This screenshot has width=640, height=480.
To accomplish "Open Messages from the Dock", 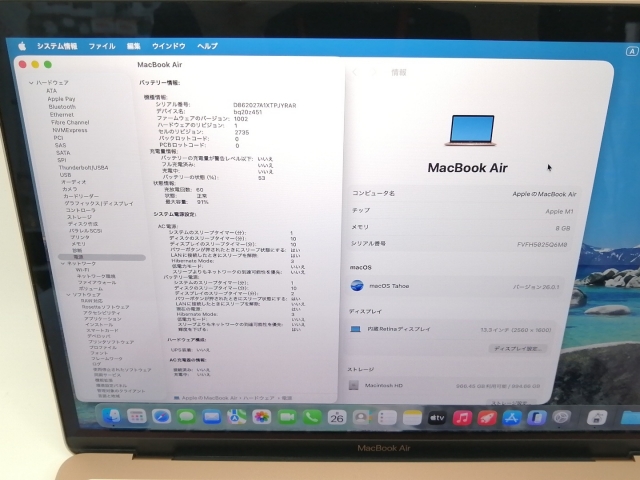I will coord(187,417).
